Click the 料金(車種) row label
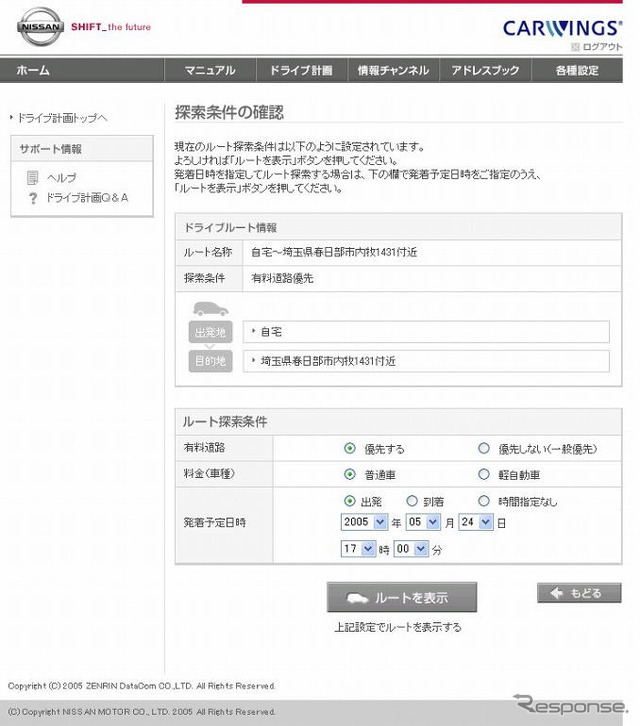The image size is (640, 726). (209, 474)
